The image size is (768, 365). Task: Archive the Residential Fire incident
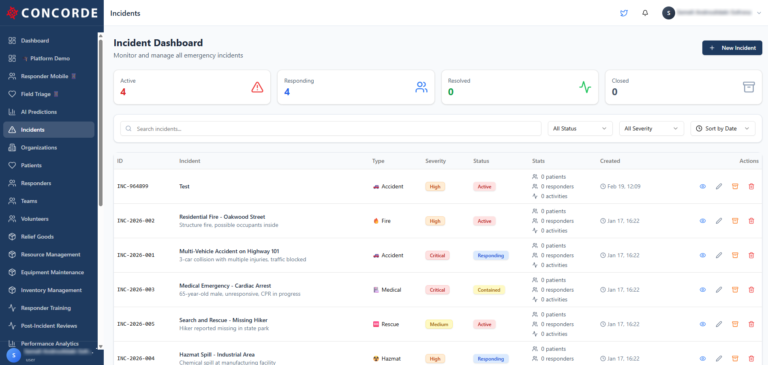[x=735, y=221]
